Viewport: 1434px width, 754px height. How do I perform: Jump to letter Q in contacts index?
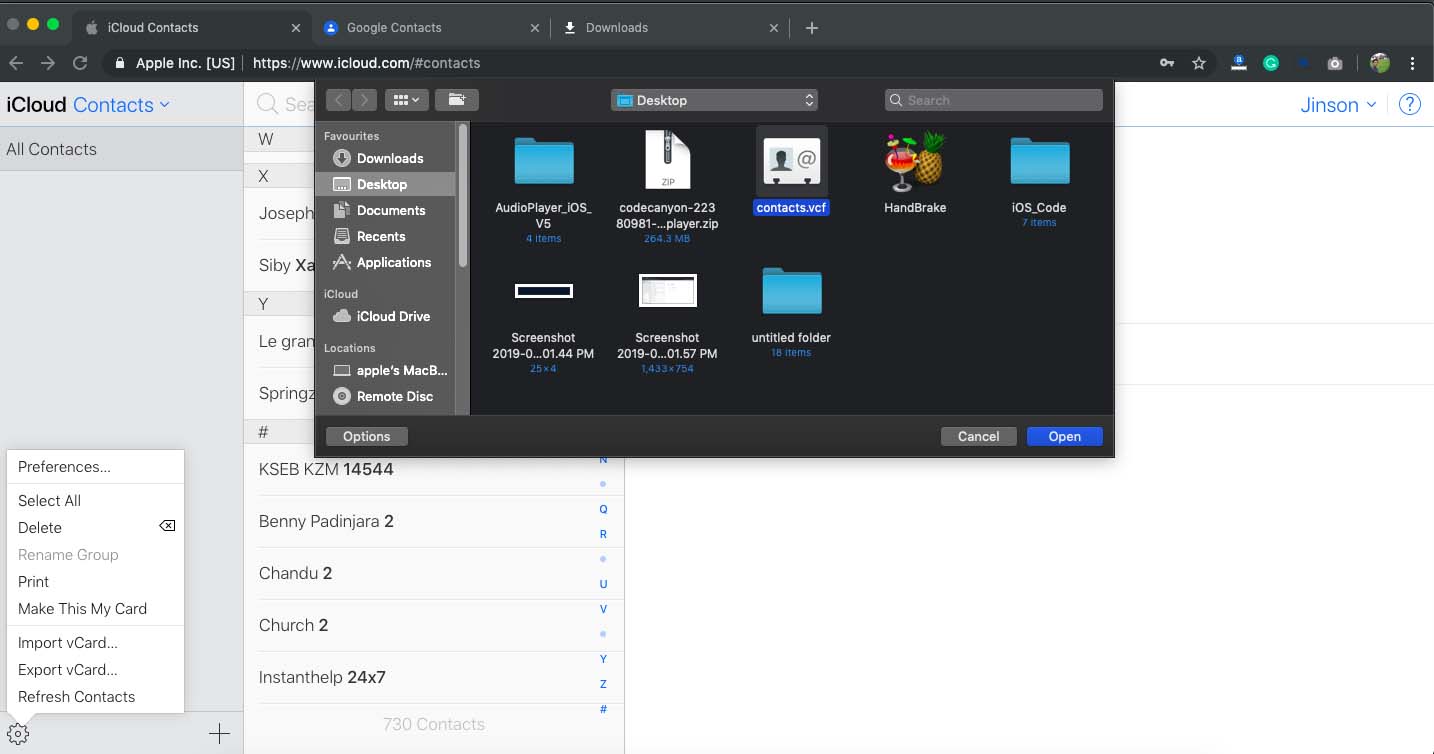pyautogui.click(x=603, y=509)
